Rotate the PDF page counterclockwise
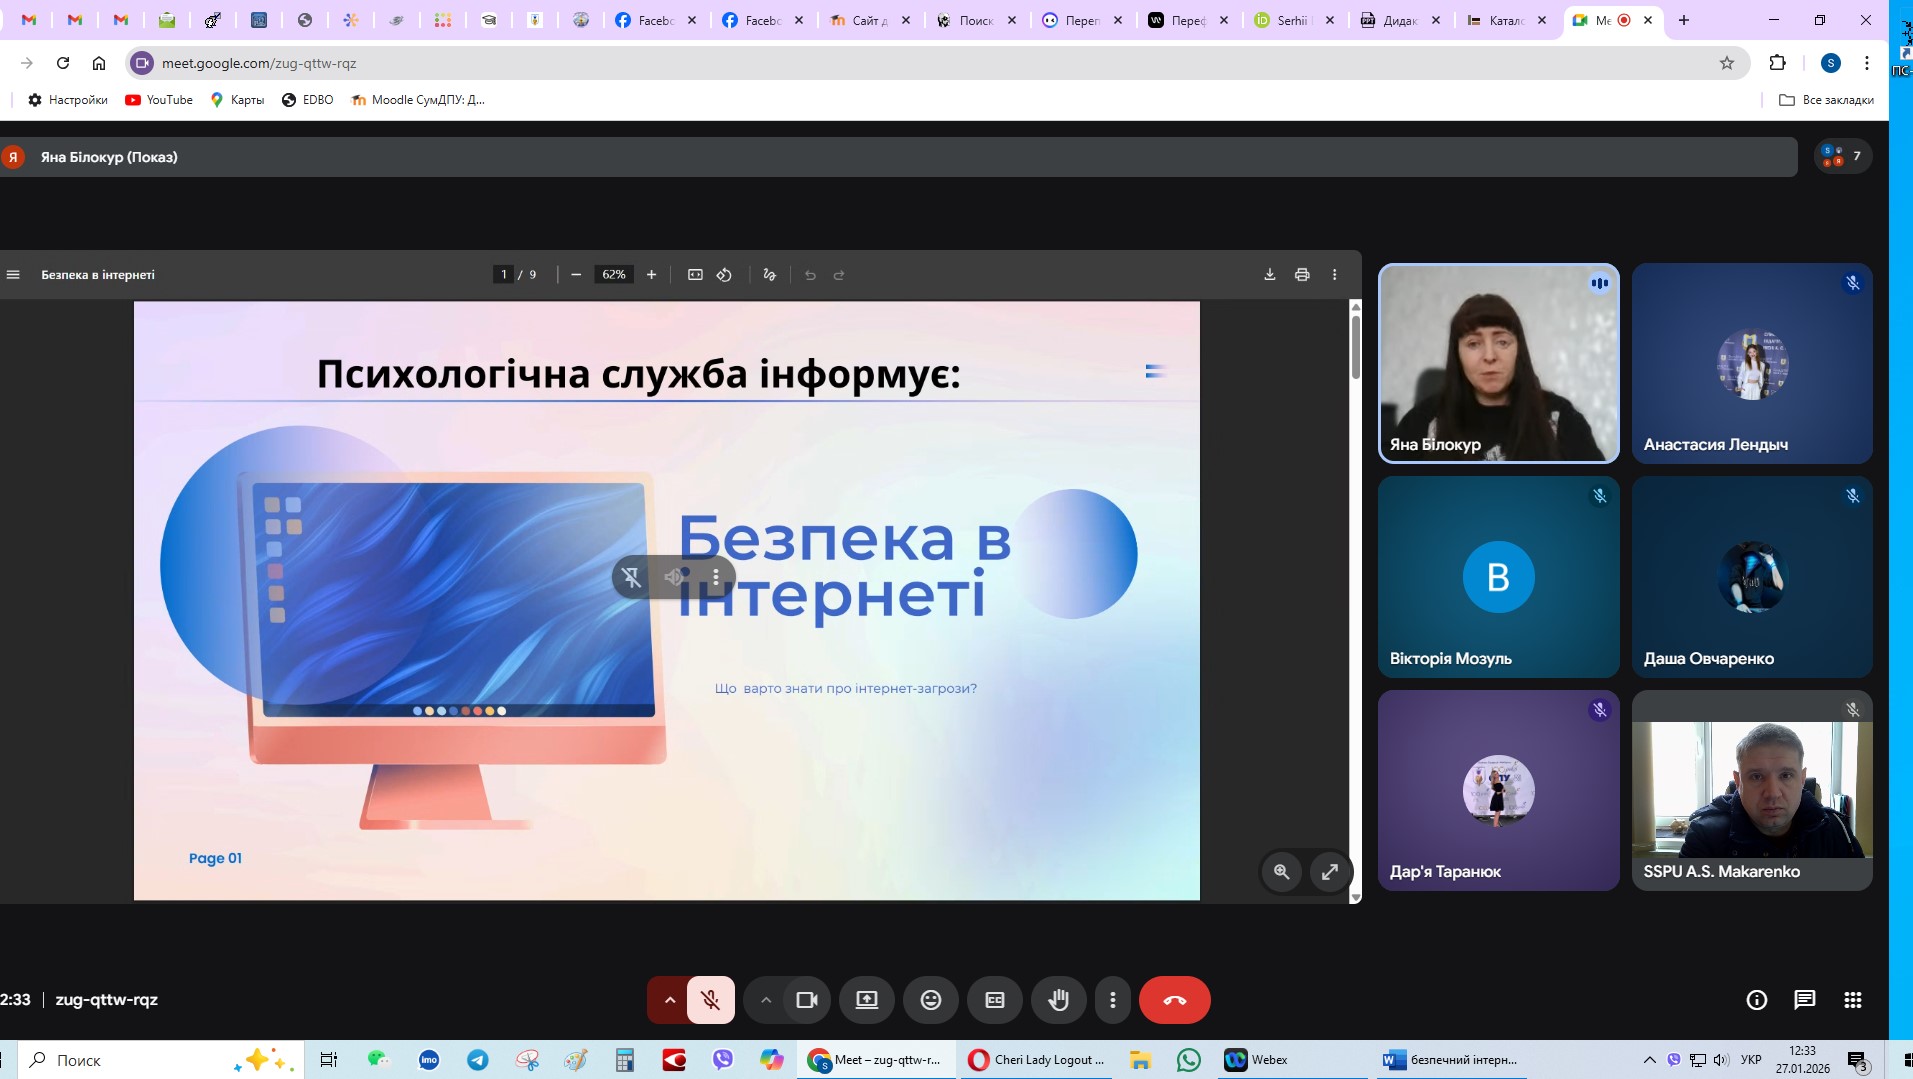Image resolution: width=1913 pixels, height=1079 pixels. 724,275
